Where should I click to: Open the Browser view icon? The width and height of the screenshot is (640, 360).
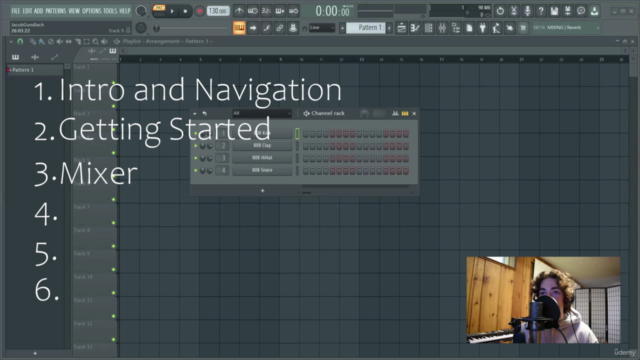(x=456, y=28)
